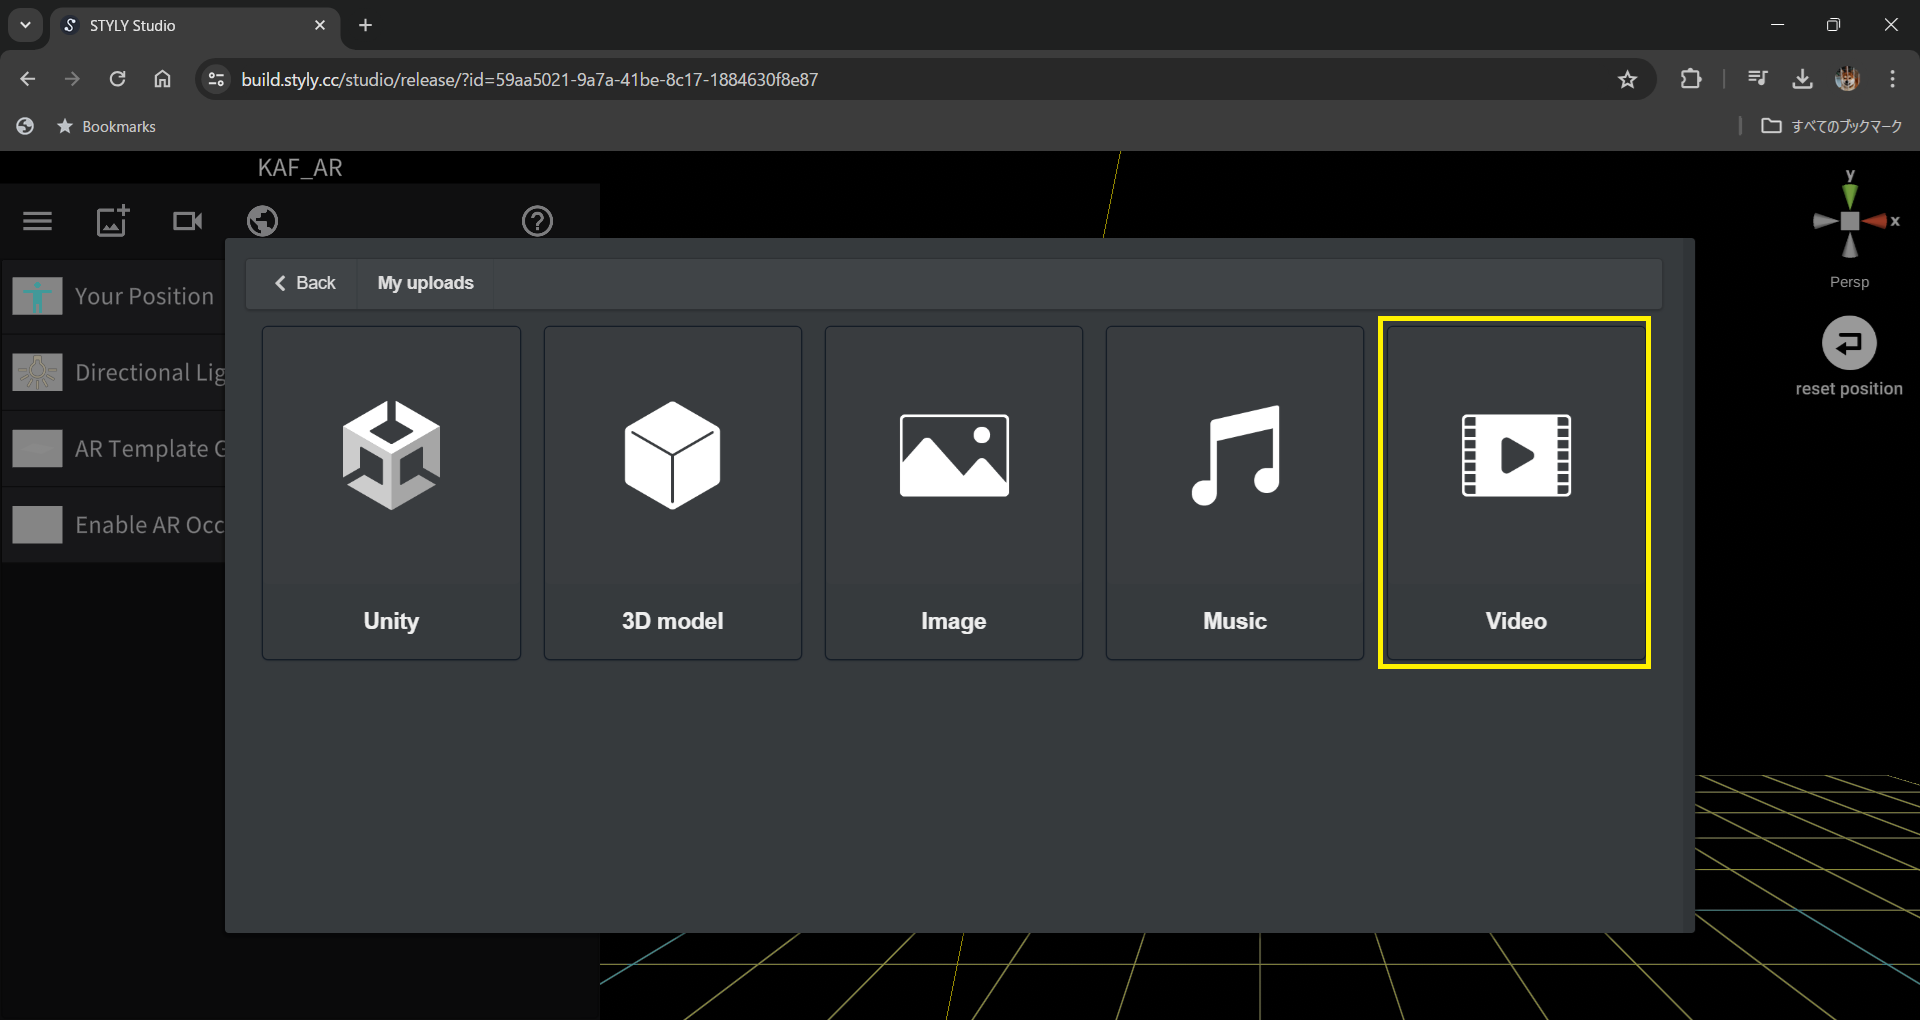Reload the page
The image size is (1920, 1020).
pos(117,79)
